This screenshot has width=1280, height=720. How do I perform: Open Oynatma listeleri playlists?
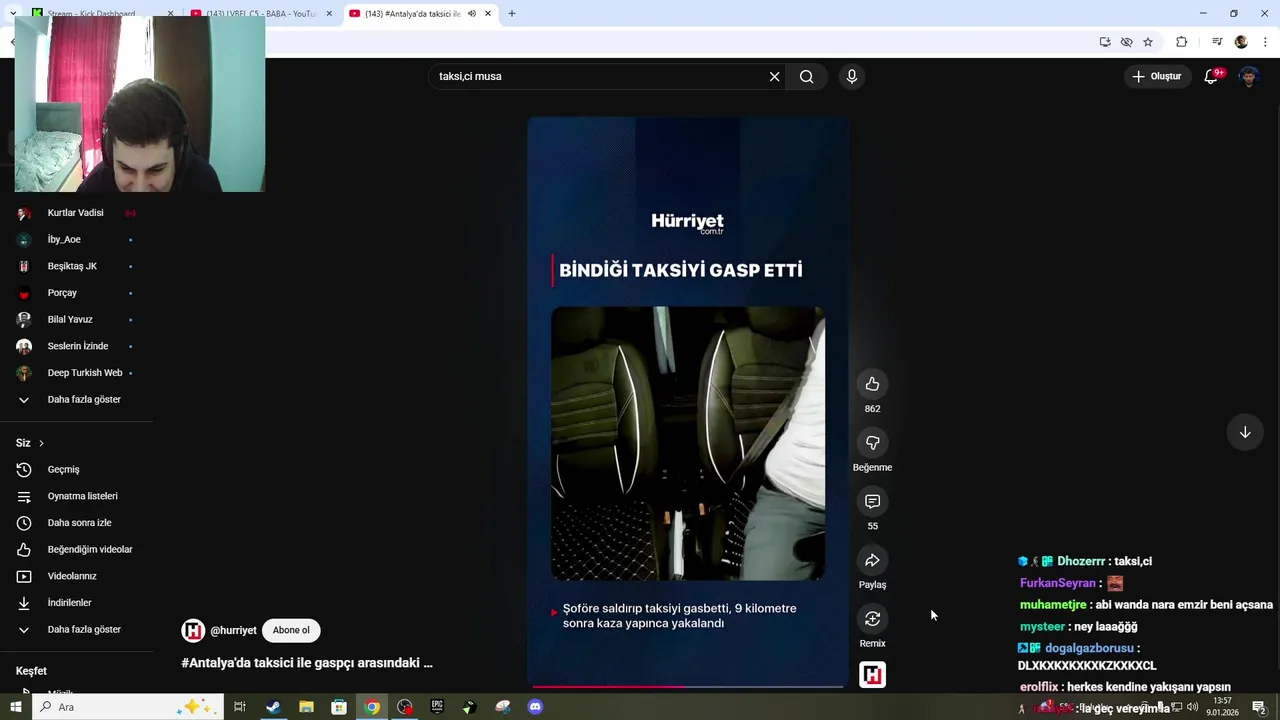(x=77, y=496)
